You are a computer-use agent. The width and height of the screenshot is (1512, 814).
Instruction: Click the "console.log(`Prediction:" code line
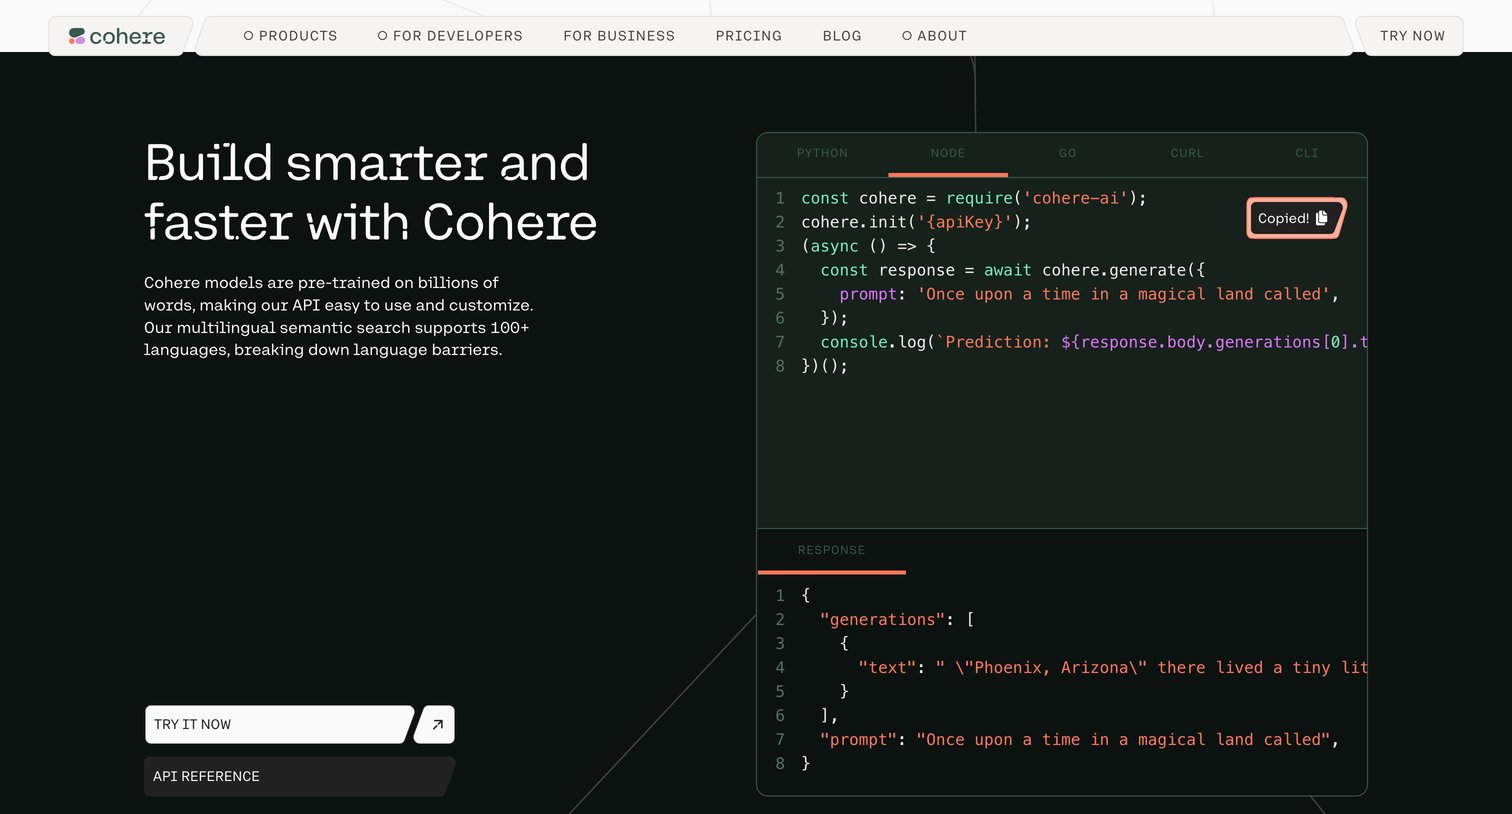click(x=1093, y=342)
